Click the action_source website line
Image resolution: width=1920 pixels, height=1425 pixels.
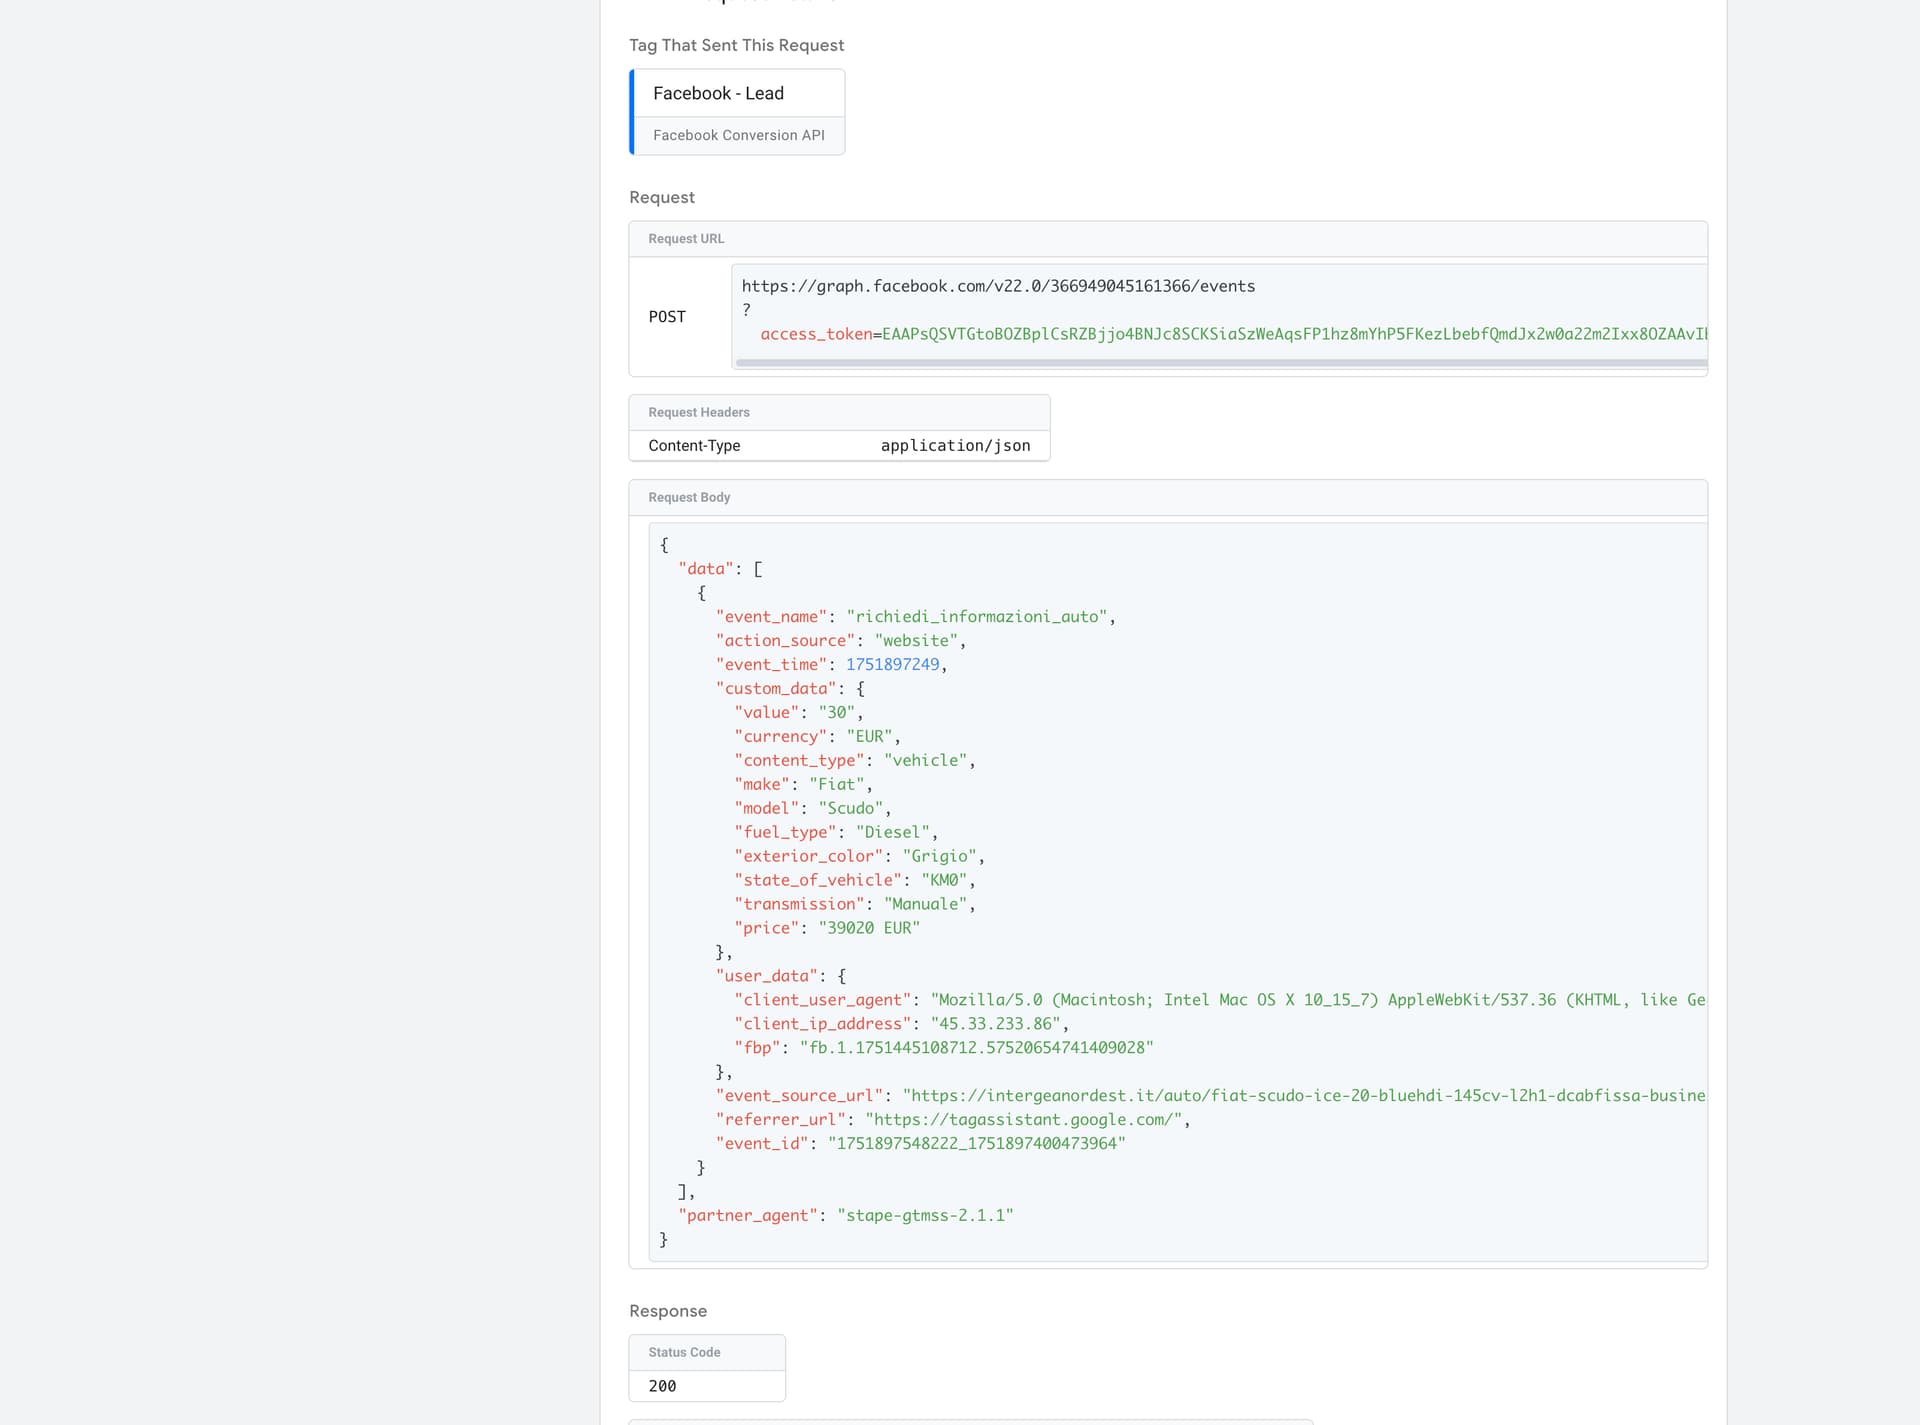[840, 641]
